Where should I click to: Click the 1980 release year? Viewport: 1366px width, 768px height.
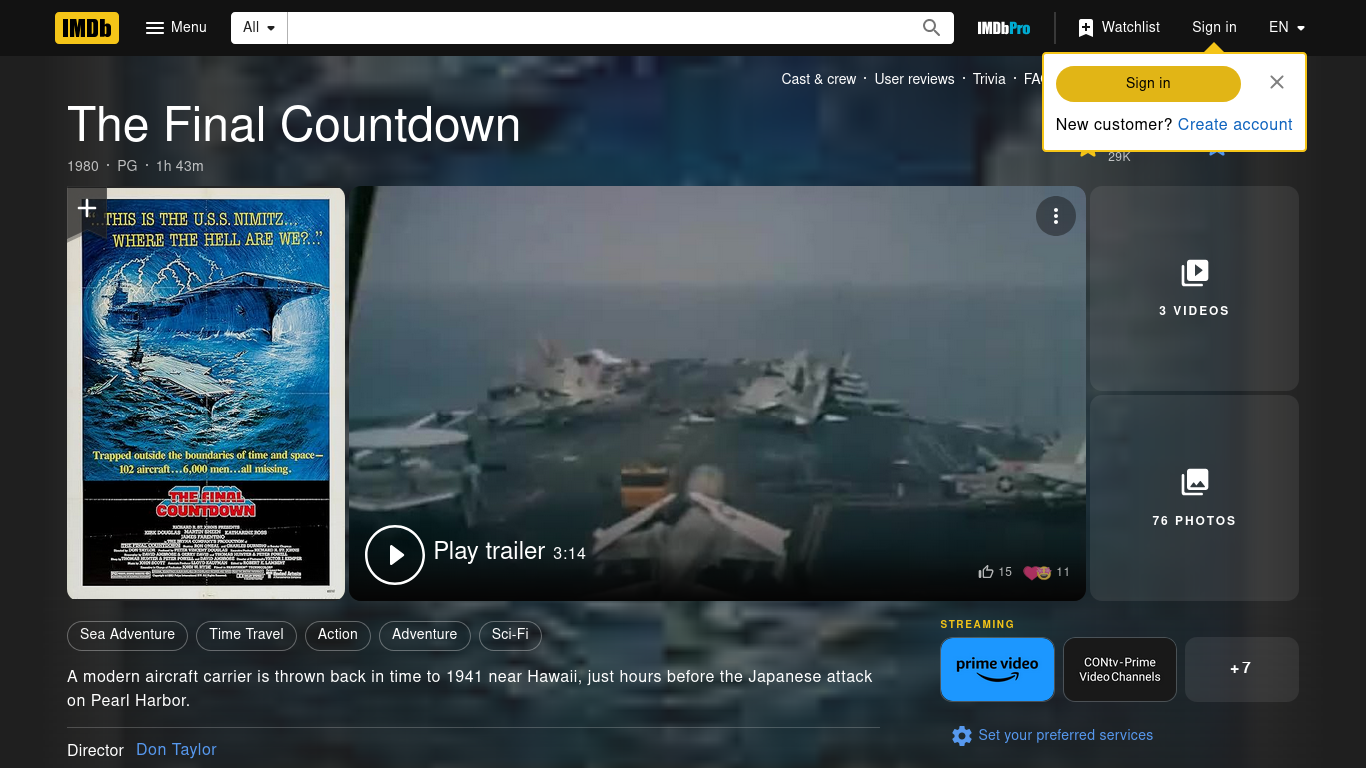pos(83,166)
